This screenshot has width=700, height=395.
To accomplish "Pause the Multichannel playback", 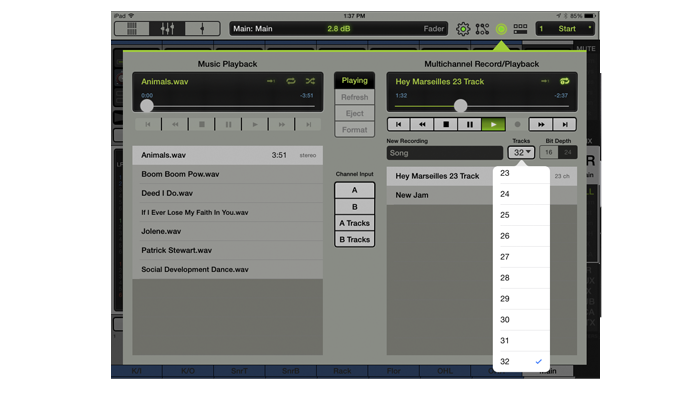I will 470,125.
